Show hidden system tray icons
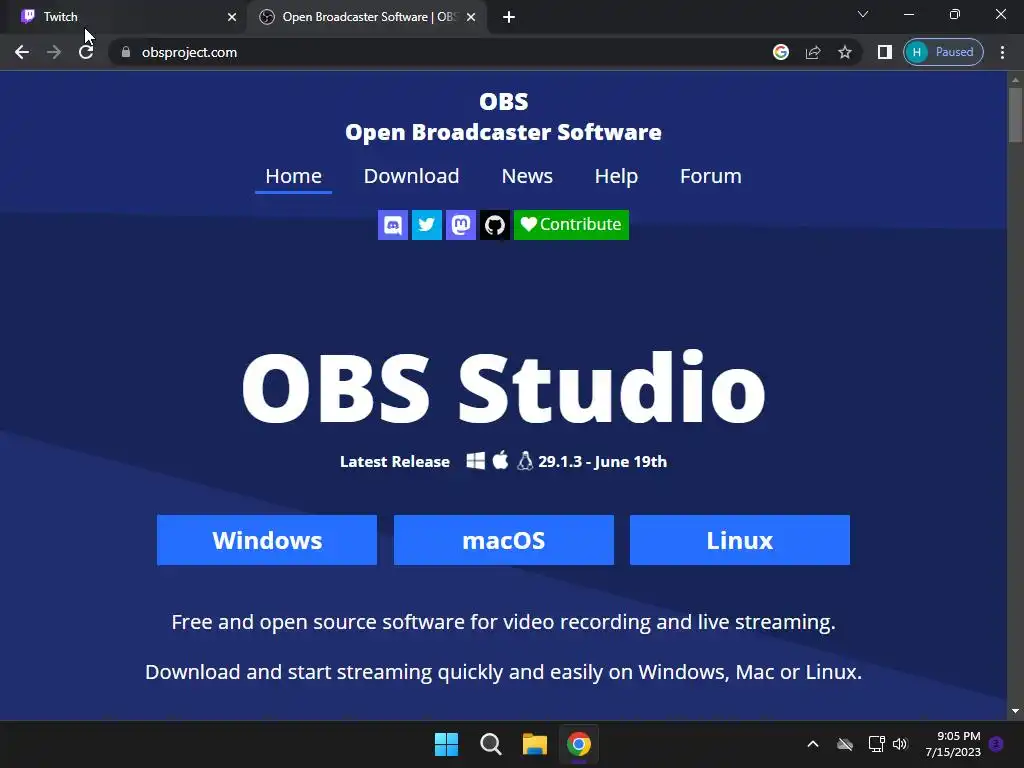 pos(813,744)
